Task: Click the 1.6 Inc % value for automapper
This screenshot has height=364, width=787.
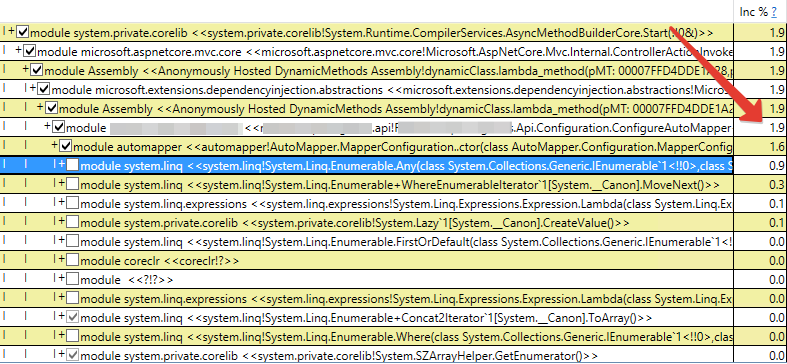Action: click(777, 147)
